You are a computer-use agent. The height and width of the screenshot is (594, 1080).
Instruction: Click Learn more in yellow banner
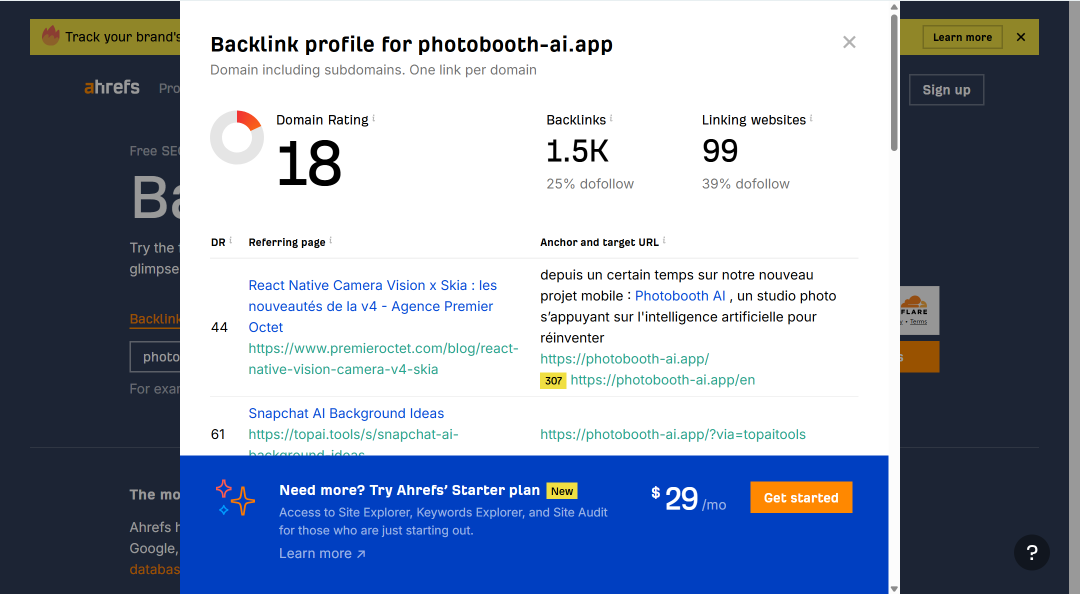pyautogui.click(x=962, y=37)
